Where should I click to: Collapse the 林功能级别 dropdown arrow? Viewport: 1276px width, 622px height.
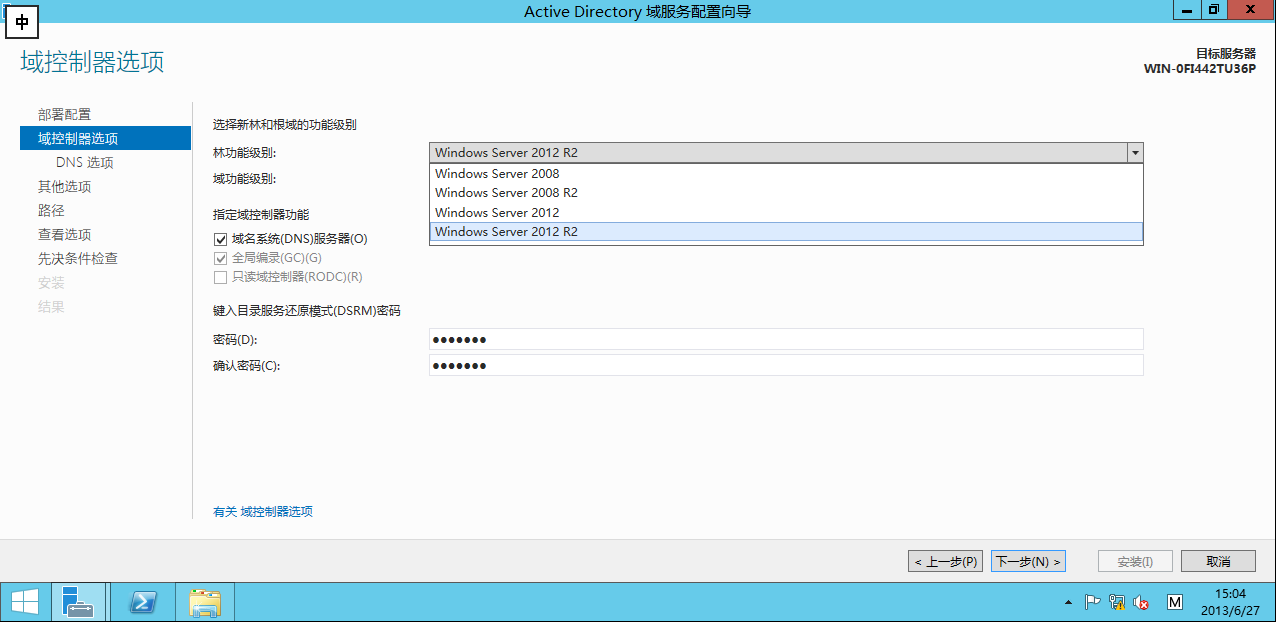pos(1134,153)
